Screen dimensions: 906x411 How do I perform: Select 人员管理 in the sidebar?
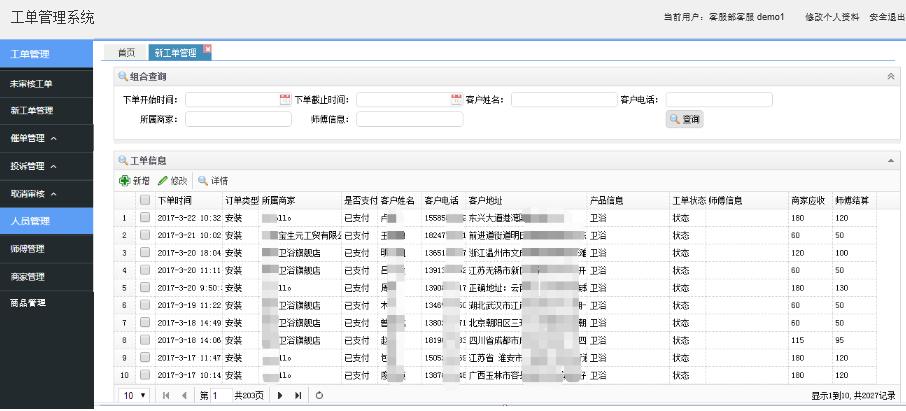point(46,221)
